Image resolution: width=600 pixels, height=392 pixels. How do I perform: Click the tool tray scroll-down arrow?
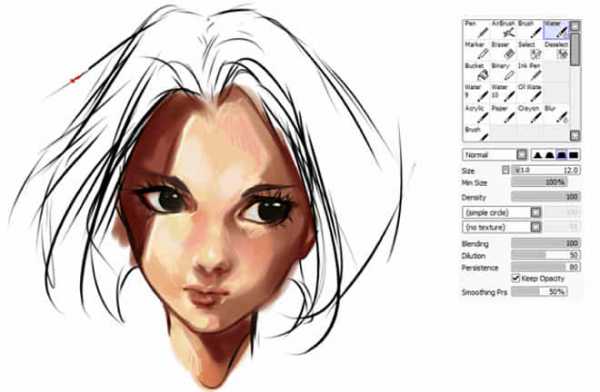click(x=575, y=136)
